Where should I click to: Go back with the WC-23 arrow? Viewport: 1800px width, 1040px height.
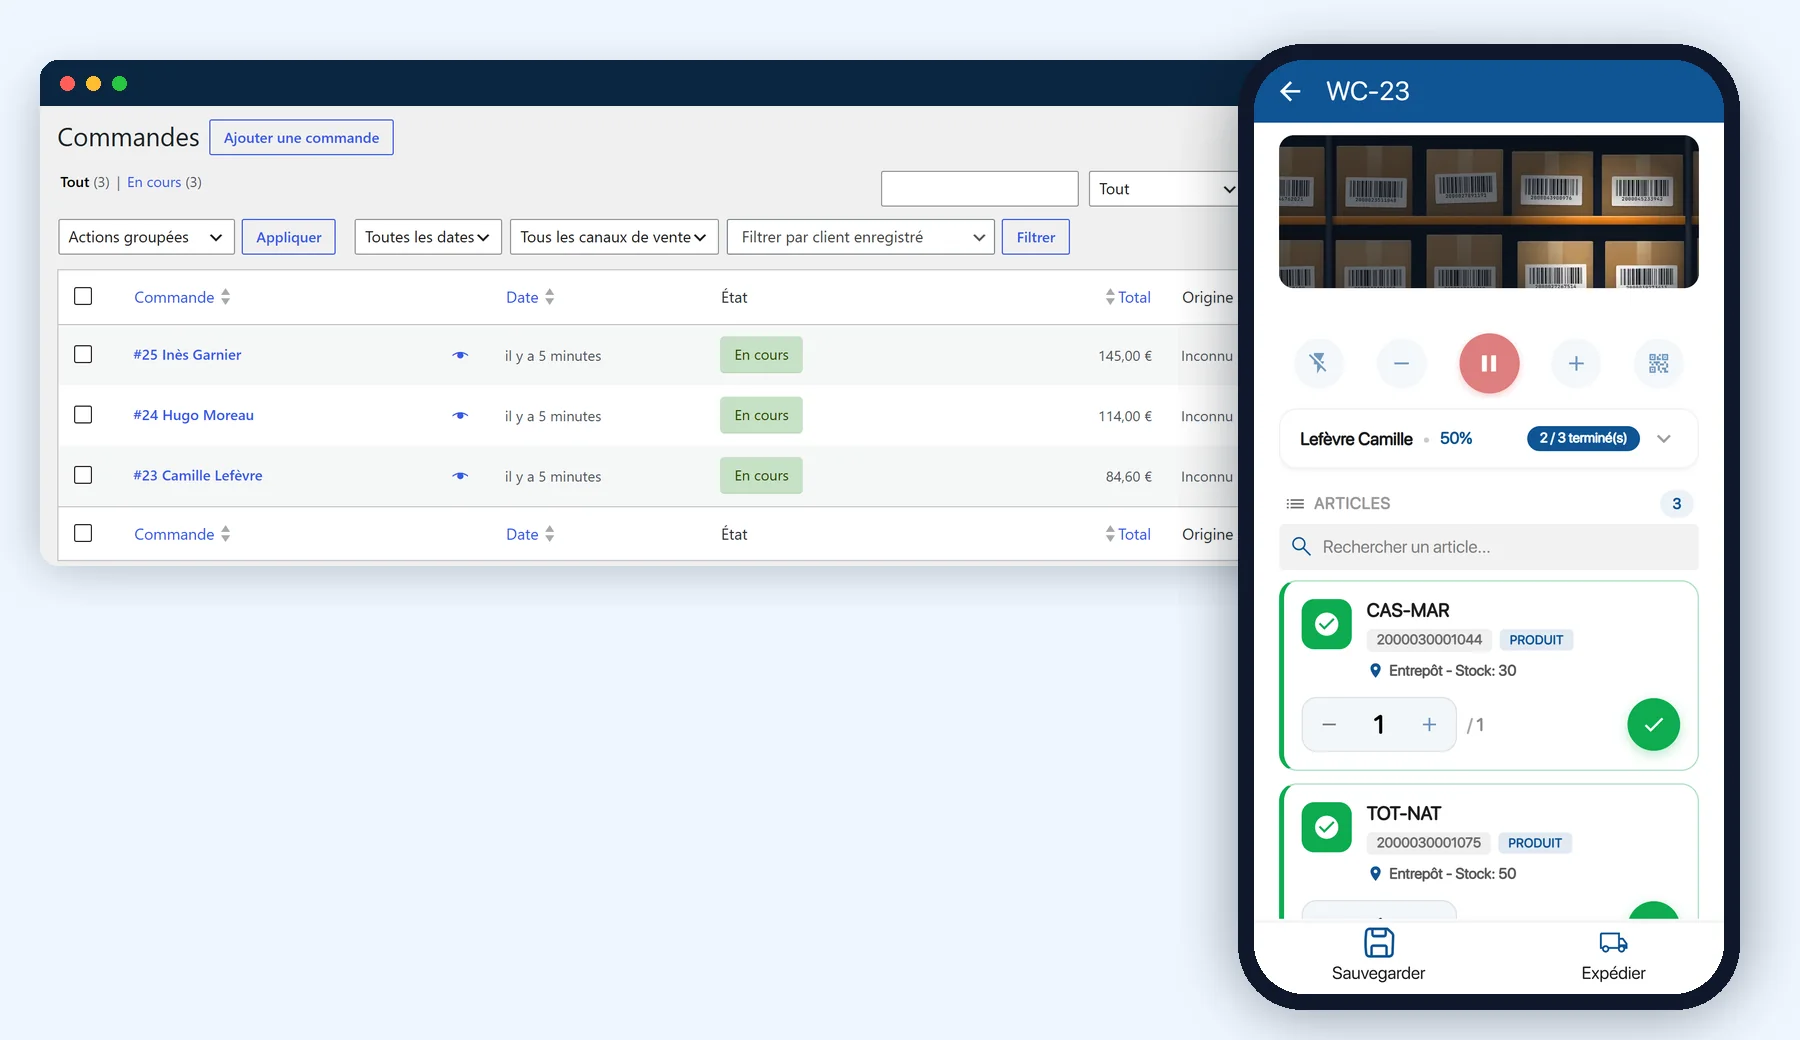pos(1290,92)
